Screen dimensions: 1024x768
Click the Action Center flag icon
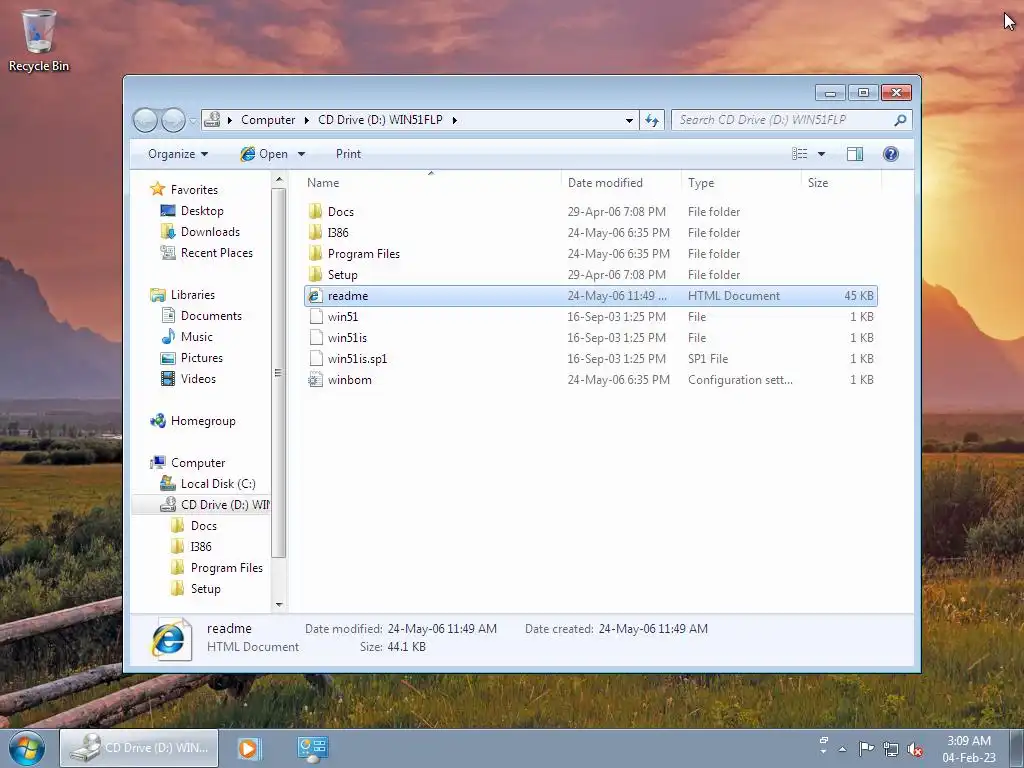tap(867, 748)
